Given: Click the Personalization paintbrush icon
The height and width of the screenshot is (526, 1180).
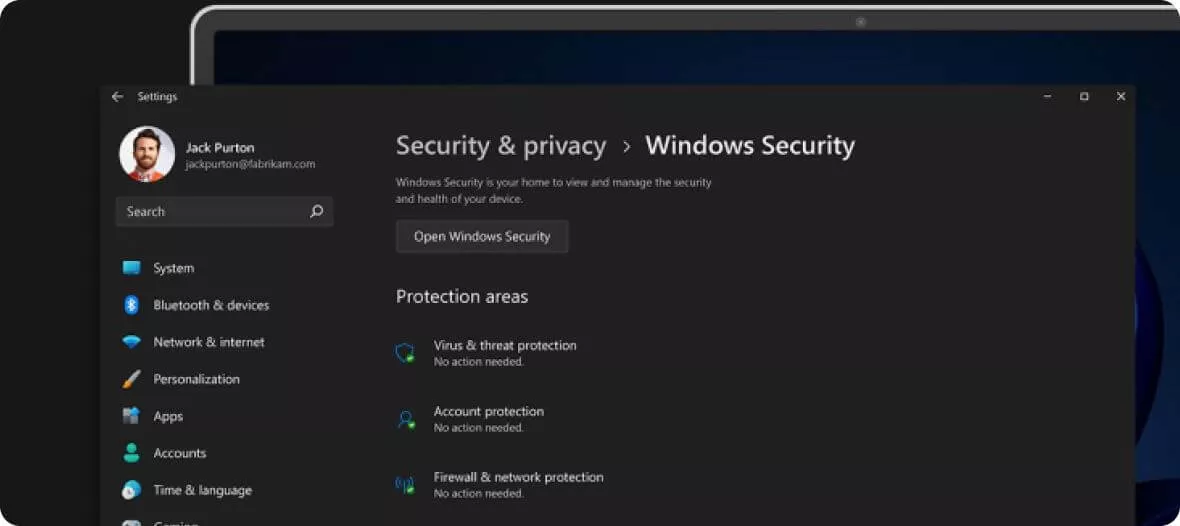Looking at the screenshot, I should [x=131, y=379].
